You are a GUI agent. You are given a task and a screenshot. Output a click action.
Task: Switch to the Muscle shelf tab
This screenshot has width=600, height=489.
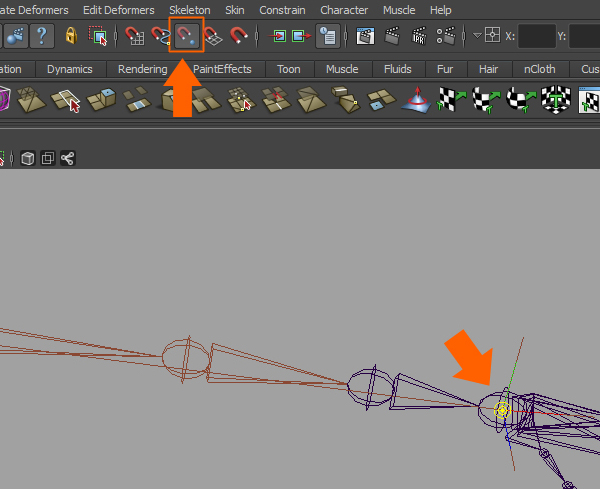tap(342, 69)
